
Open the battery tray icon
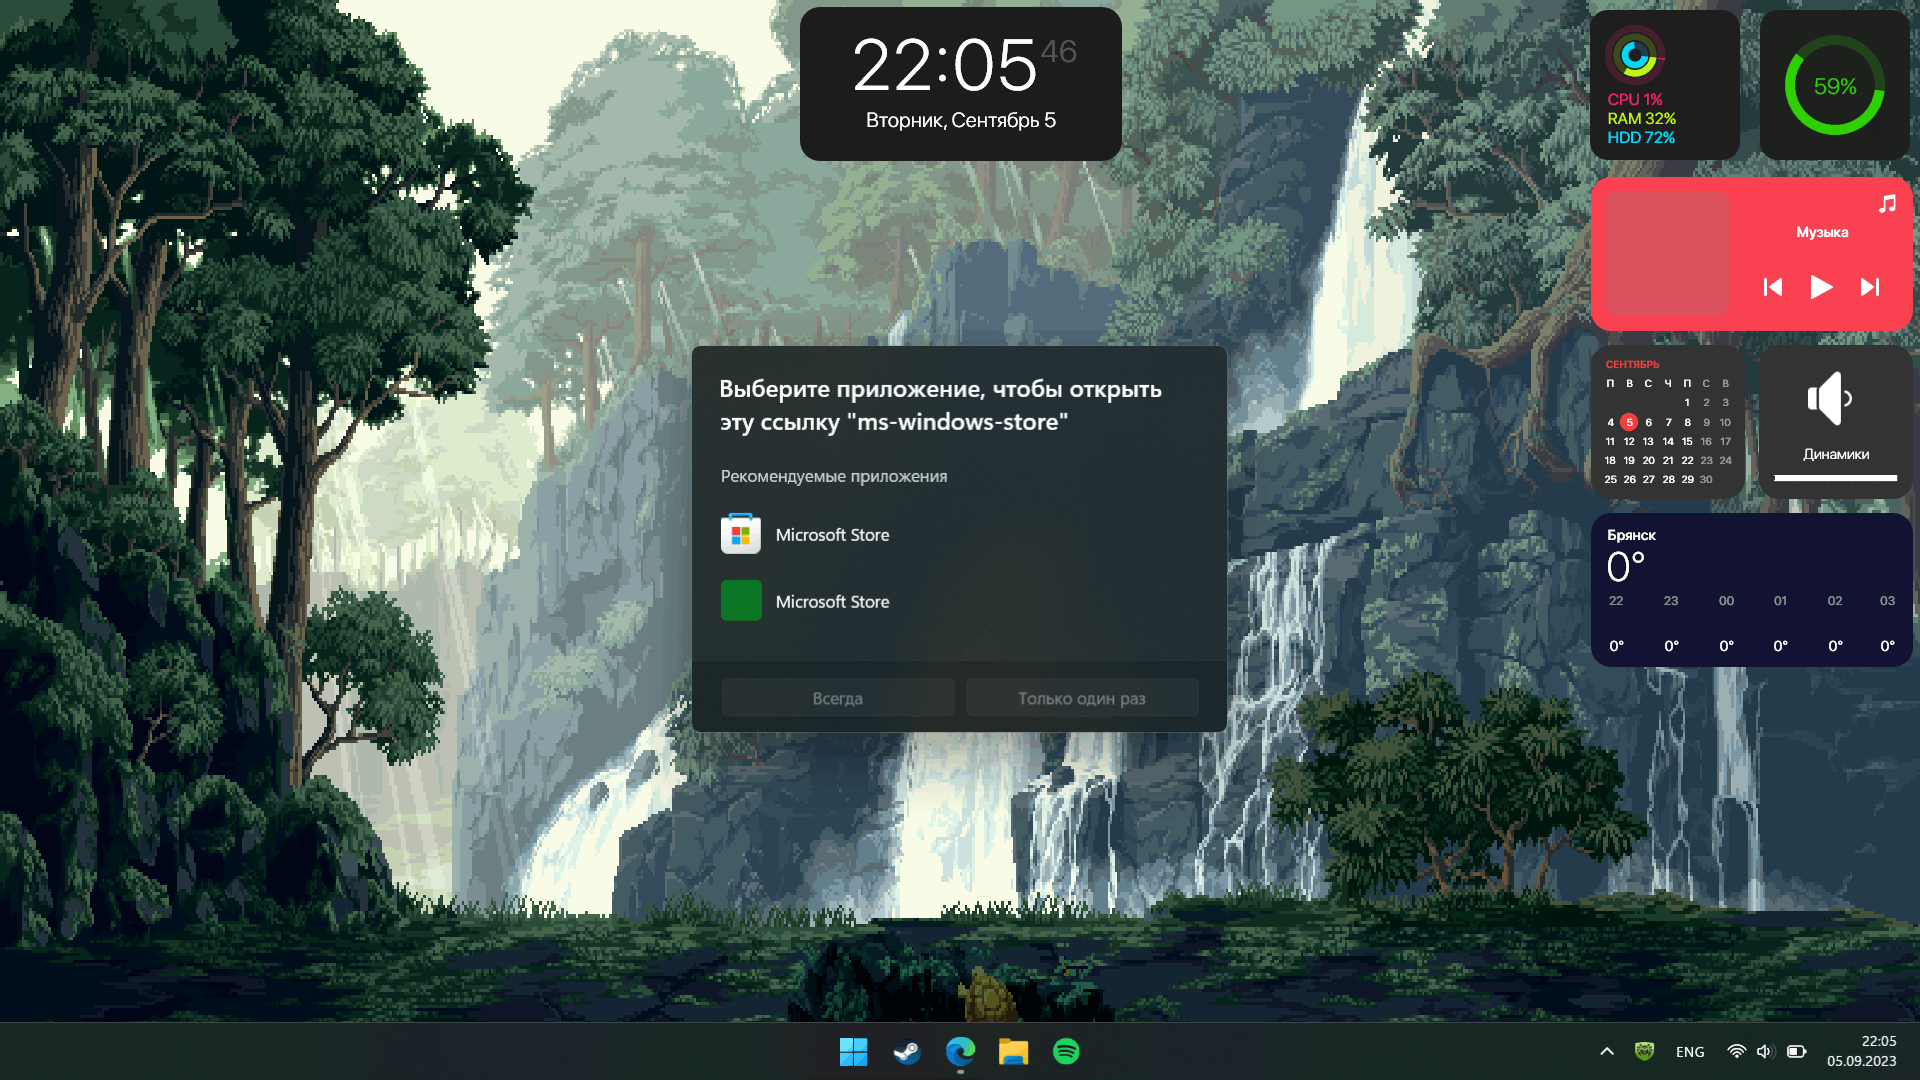click(x=1796, y=1051)
